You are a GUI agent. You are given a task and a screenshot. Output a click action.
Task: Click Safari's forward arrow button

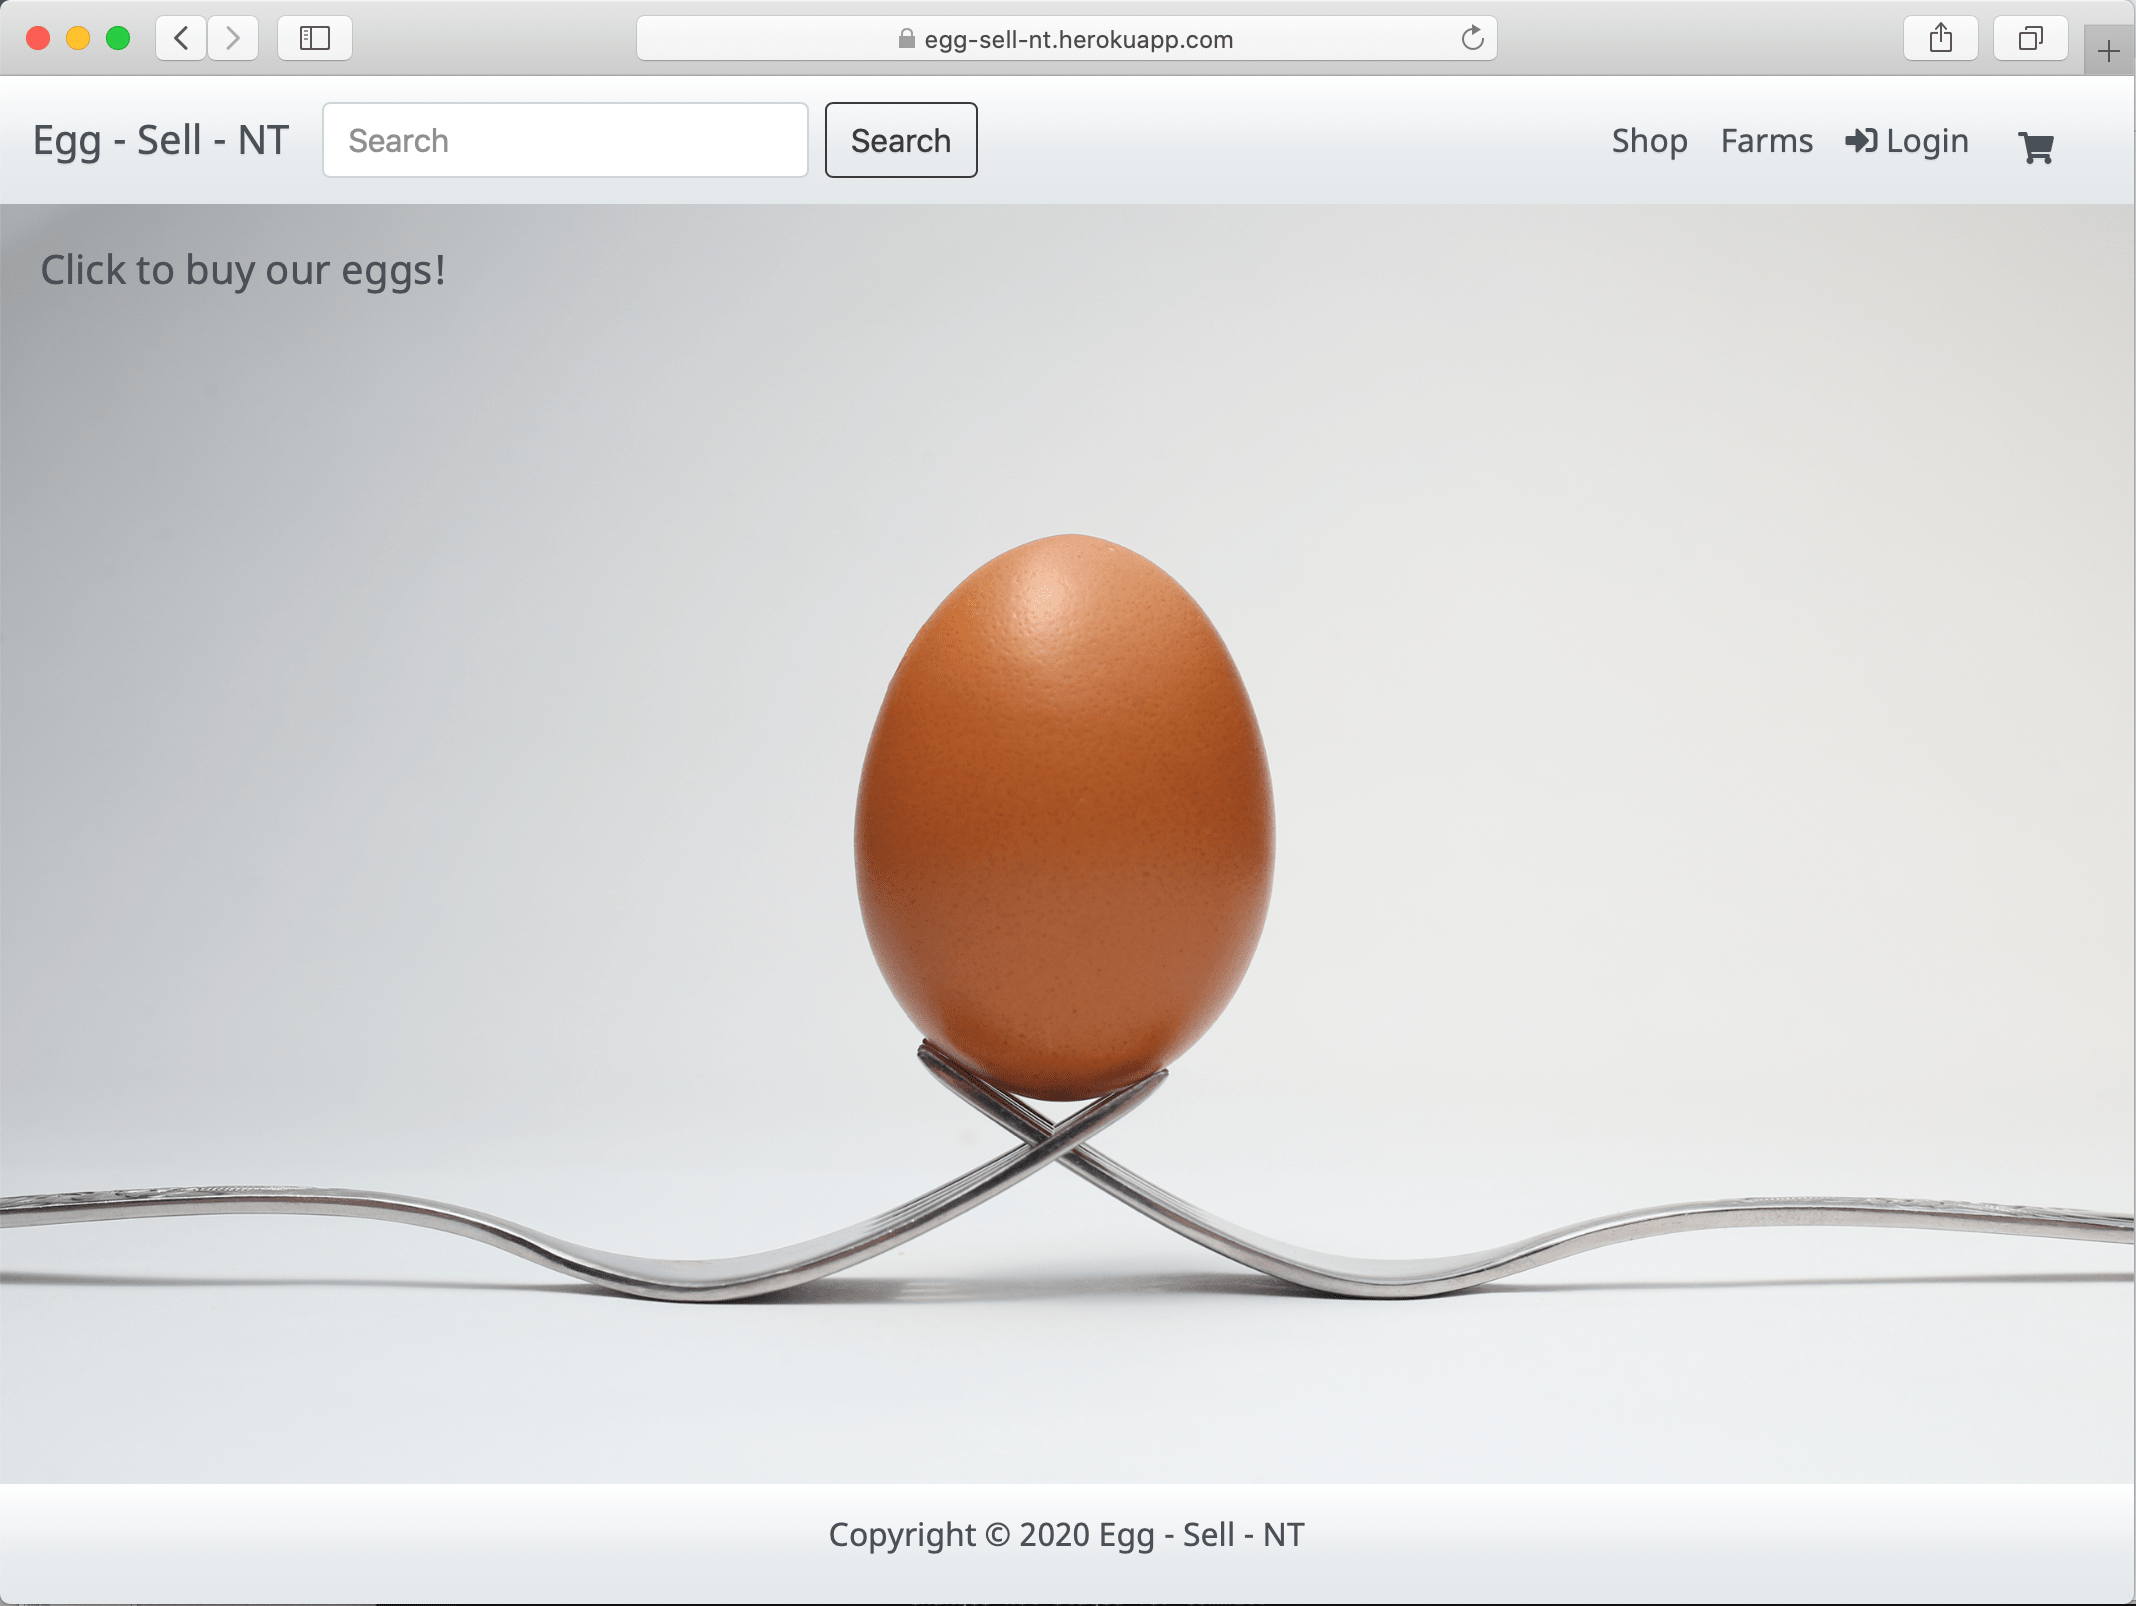click(233, 39)
